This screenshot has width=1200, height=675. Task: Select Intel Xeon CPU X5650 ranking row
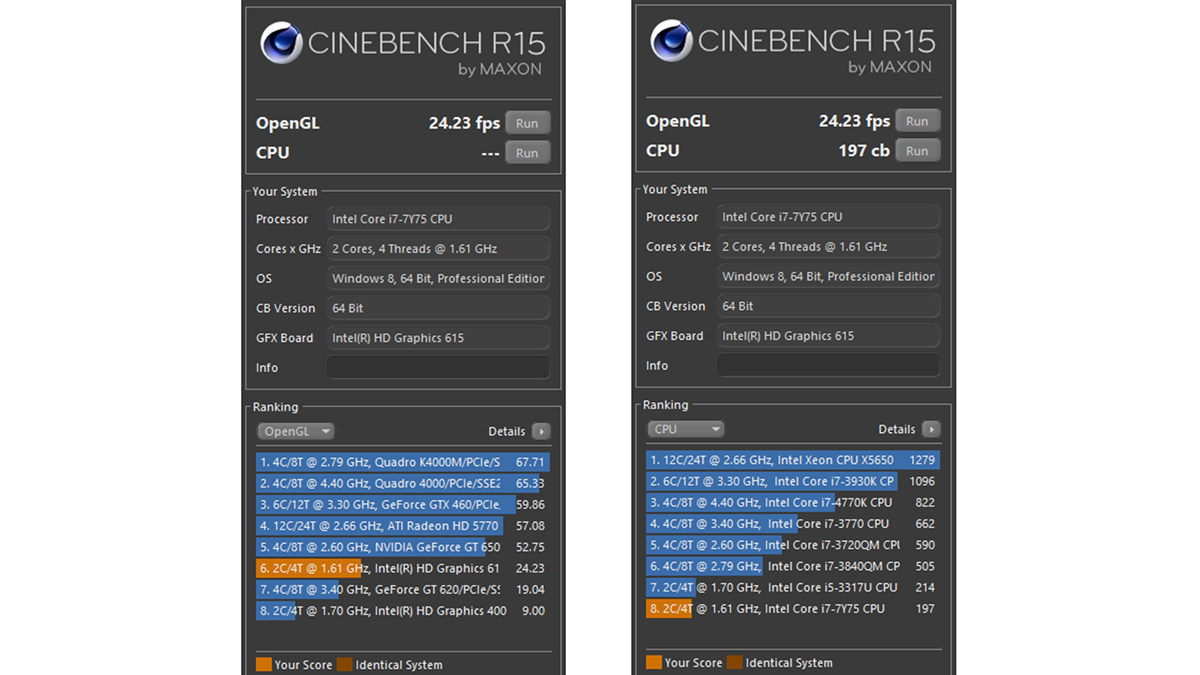coord(793,460)
